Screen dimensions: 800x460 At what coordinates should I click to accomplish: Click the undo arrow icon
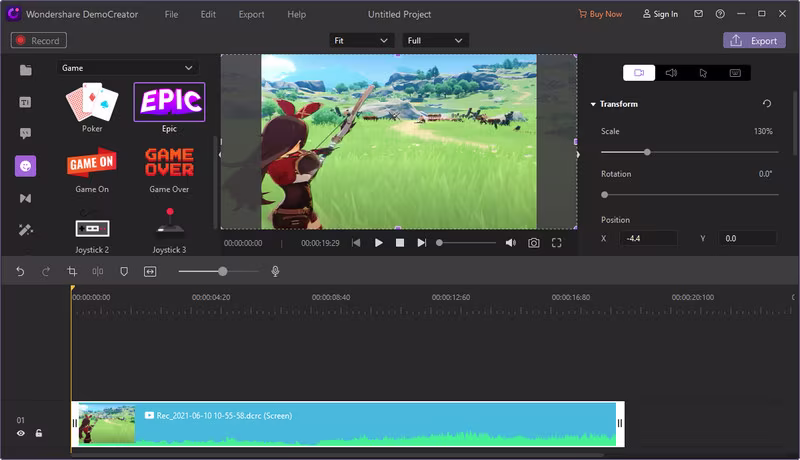[x=20, y=271]
